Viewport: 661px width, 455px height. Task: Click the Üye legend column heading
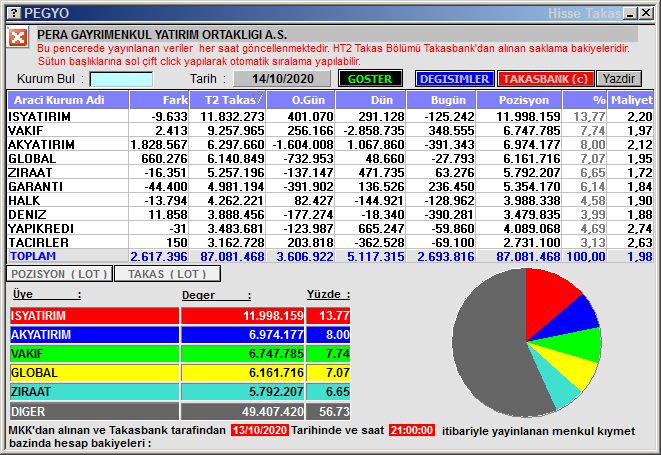(x=47, y=294)
